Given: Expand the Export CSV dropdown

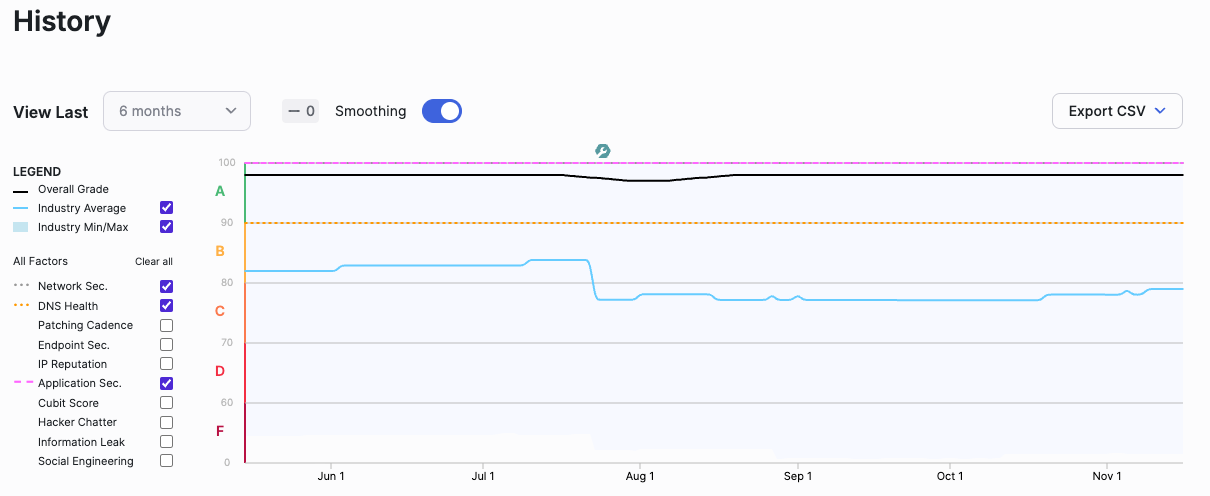Looking at the screenshot, I should (x=1117, y=111).
